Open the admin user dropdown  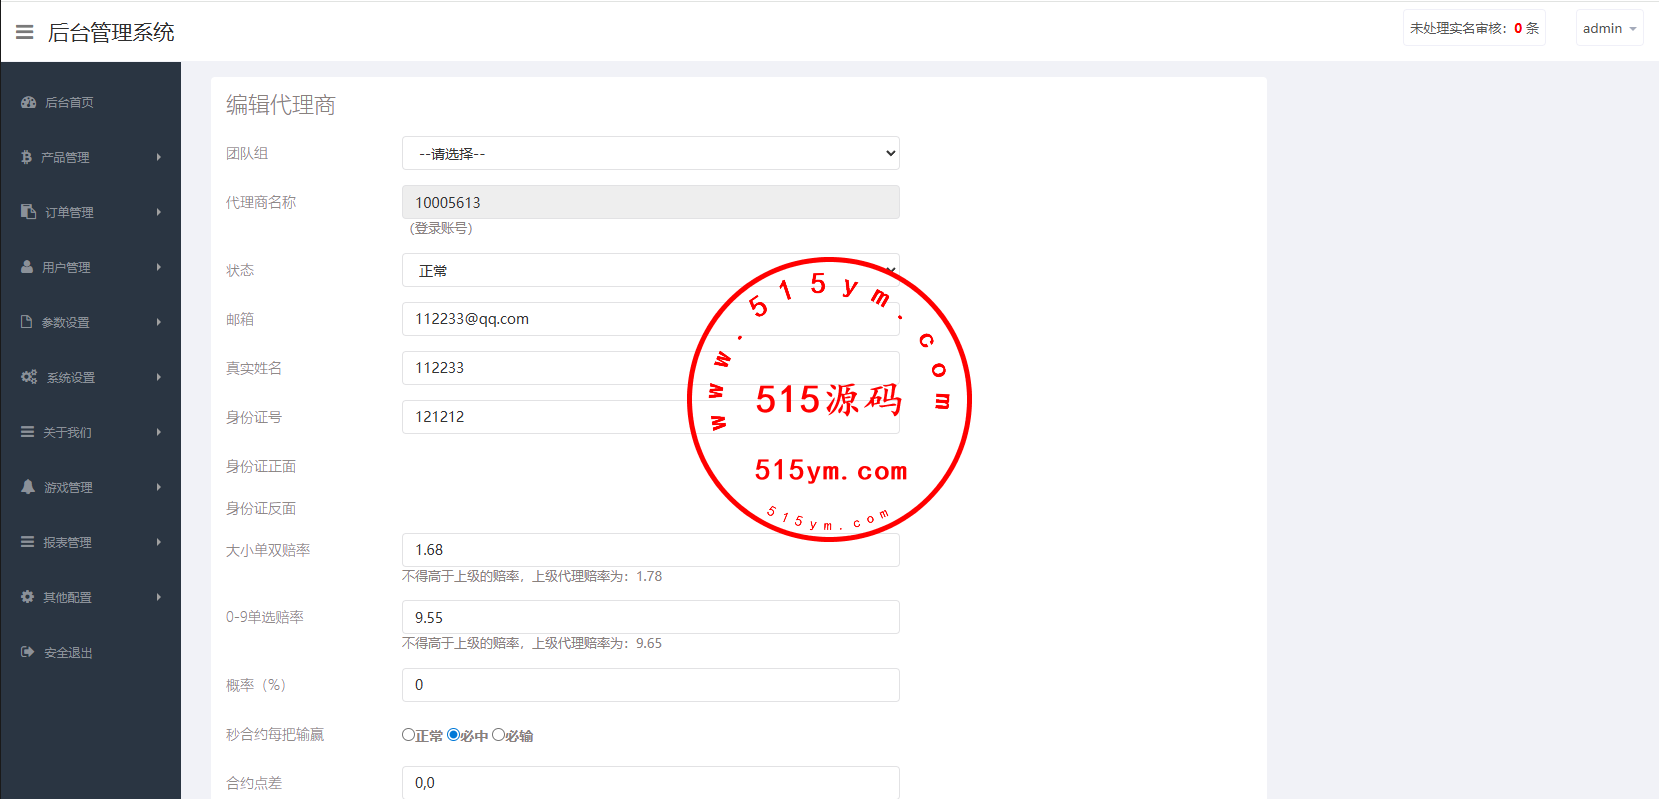tap(1609, 28)
